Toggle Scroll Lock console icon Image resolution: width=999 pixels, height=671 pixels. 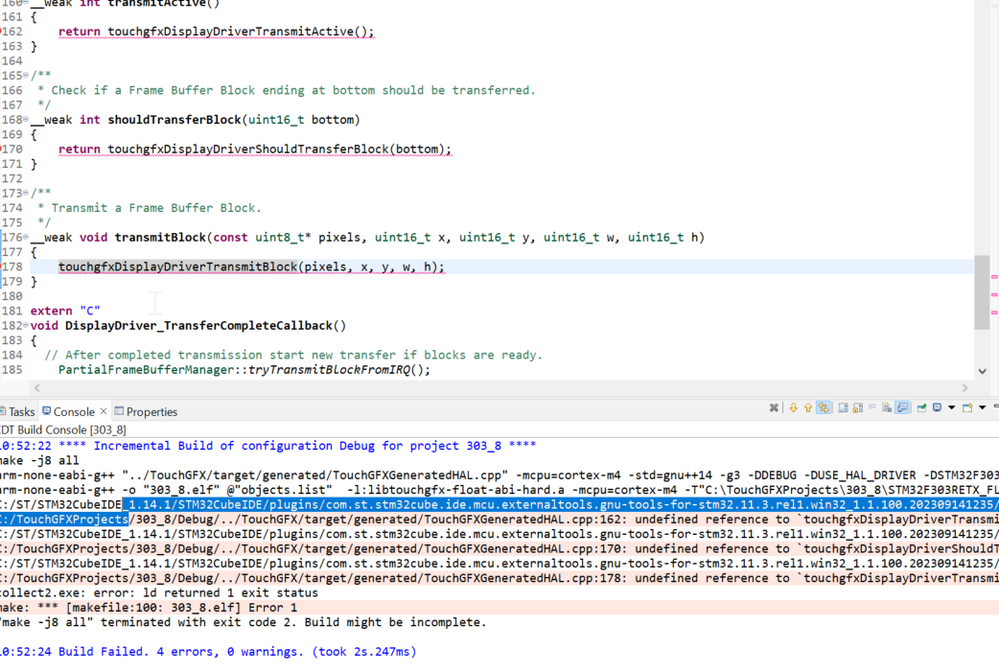tap(858, 408)
